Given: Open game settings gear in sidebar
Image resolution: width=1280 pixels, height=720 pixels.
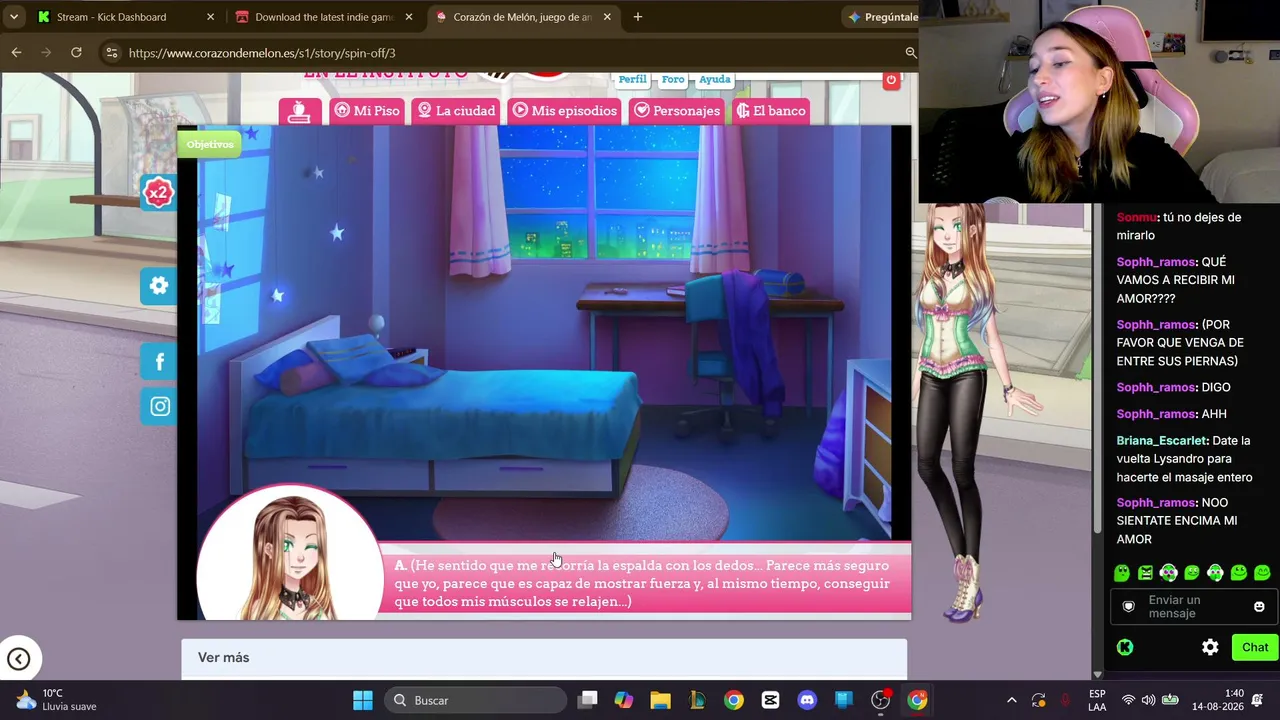Looking at the screenshot, I should point(159,286).
